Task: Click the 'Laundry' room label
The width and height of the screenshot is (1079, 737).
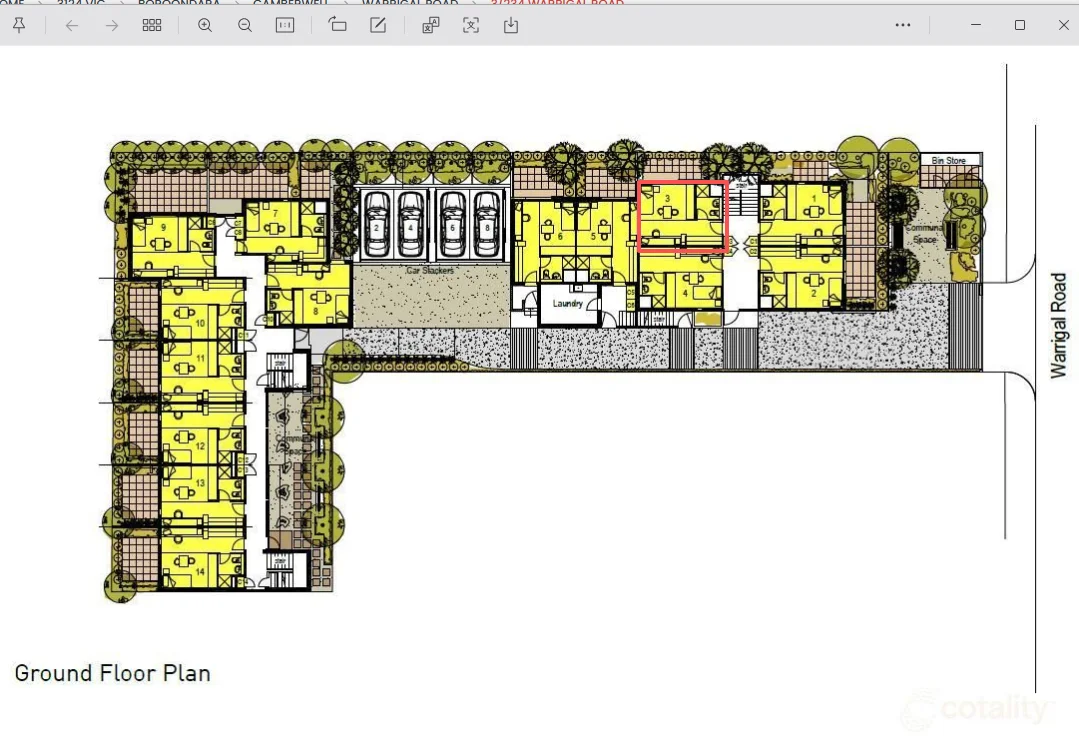Action: 568,303
